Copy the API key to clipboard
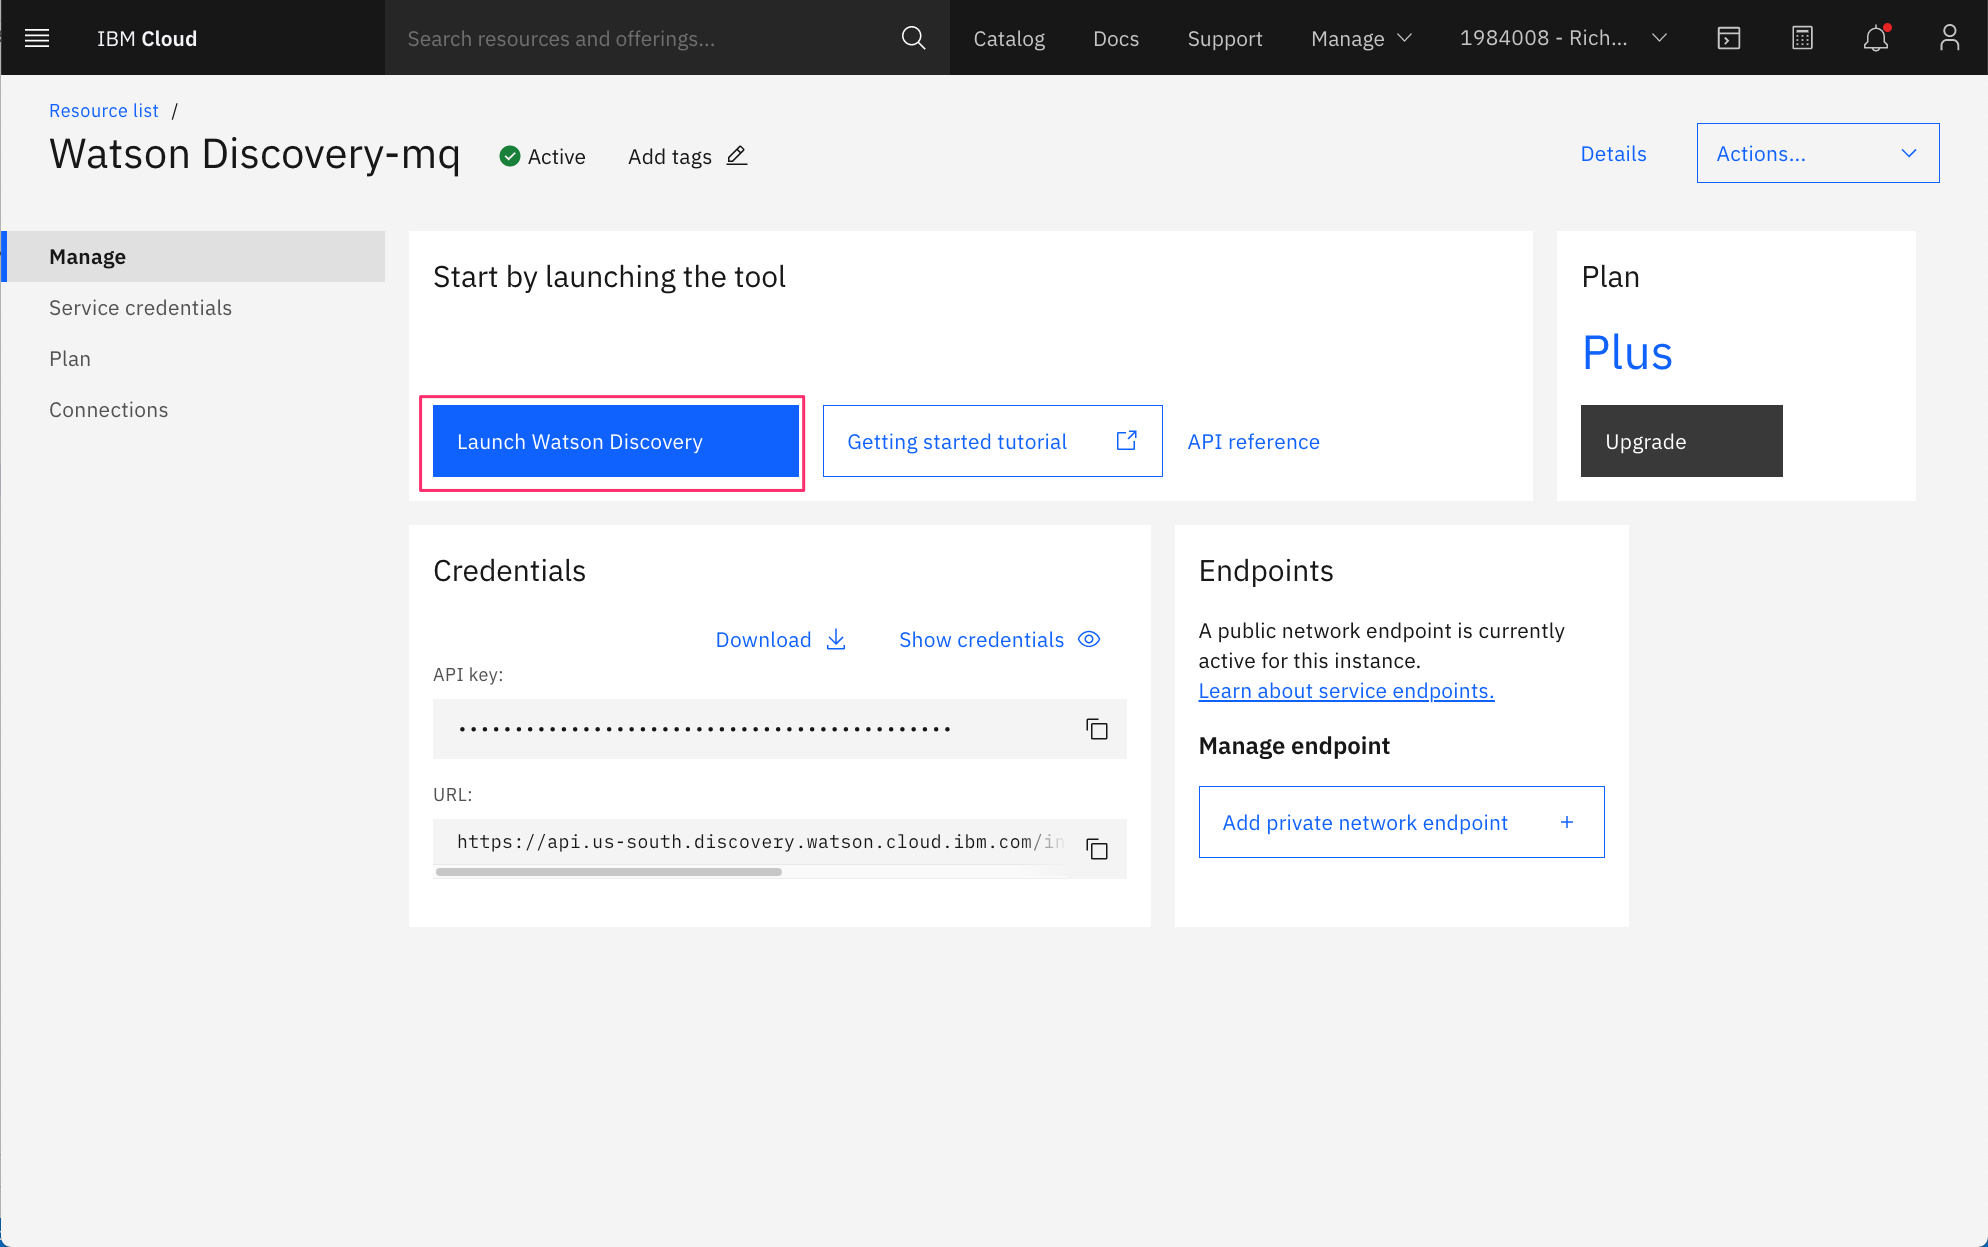1988x1247 pixels. click(1097, 729)
